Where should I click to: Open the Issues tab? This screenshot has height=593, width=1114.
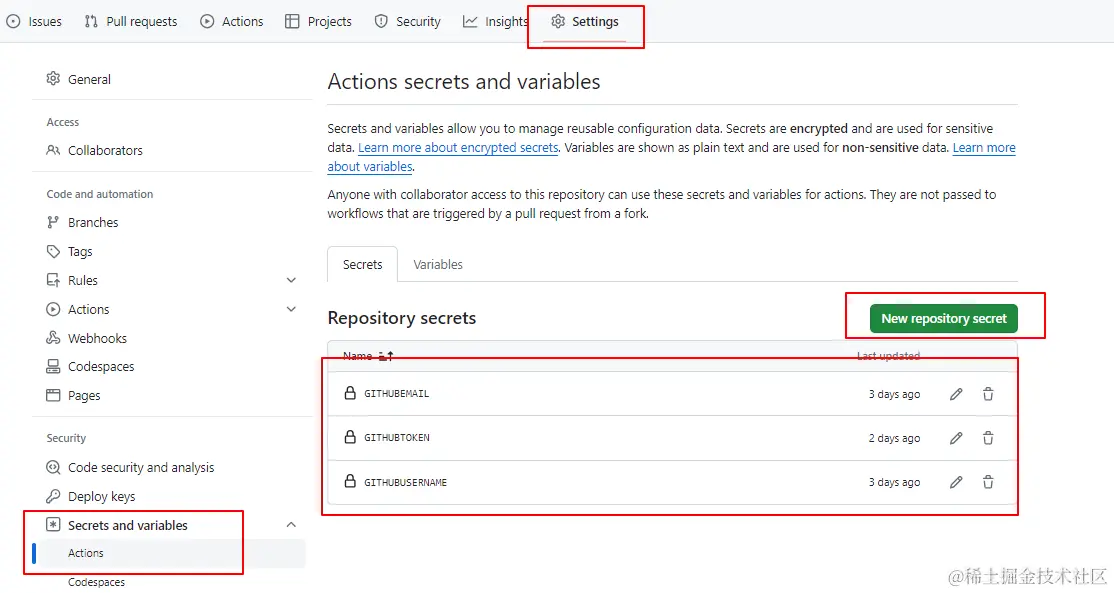[x=34, y=21]
